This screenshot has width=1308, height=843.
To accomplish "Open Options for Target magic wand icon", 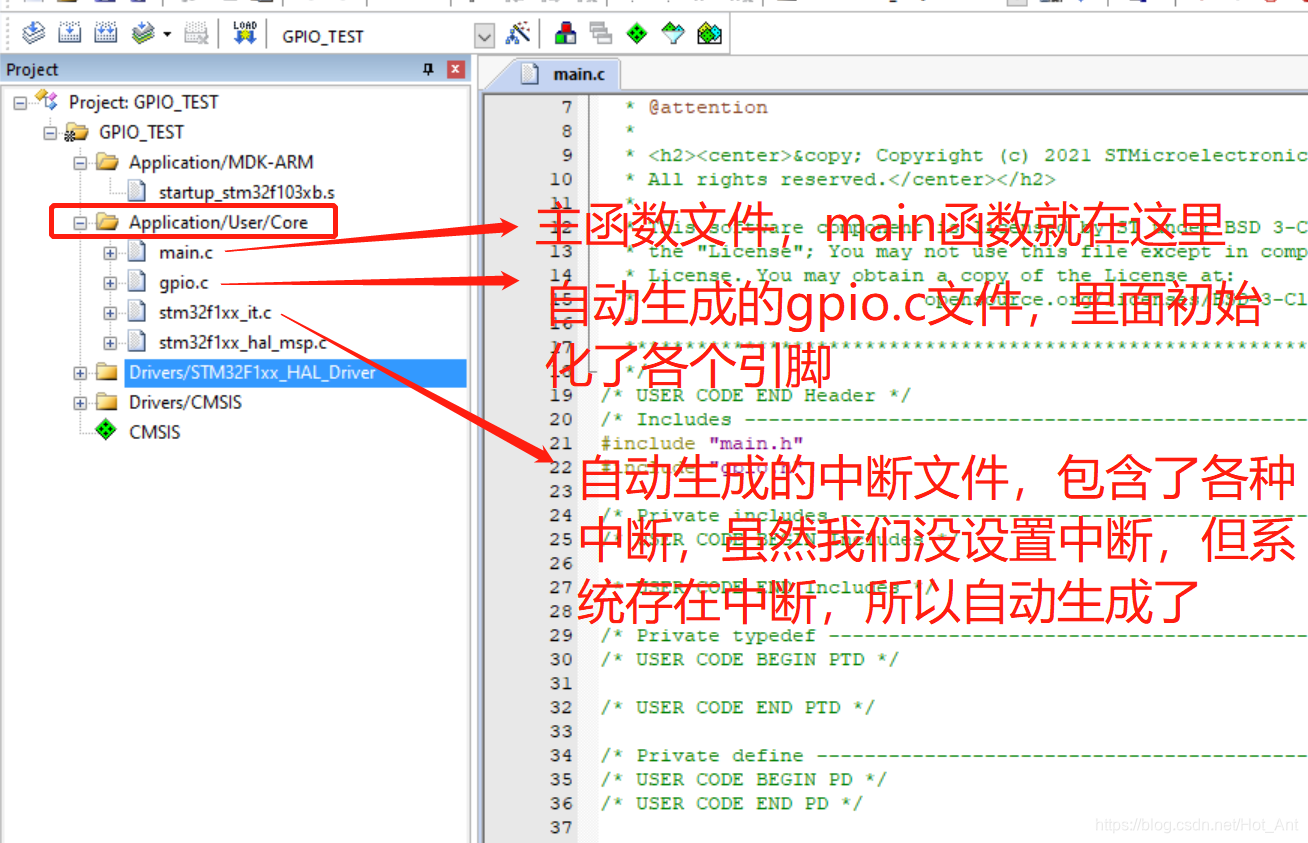I will coord(518,34).
